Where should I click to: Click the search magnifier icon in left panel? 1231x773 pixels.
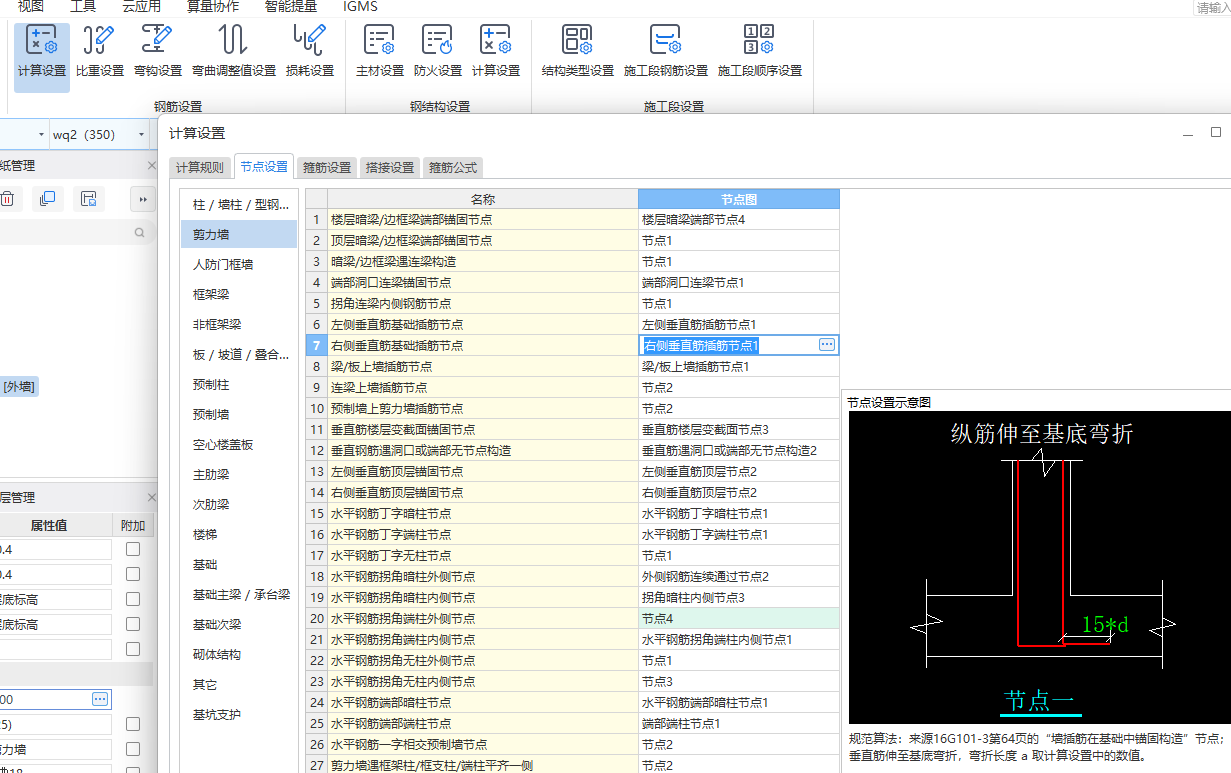click(140, 232)
